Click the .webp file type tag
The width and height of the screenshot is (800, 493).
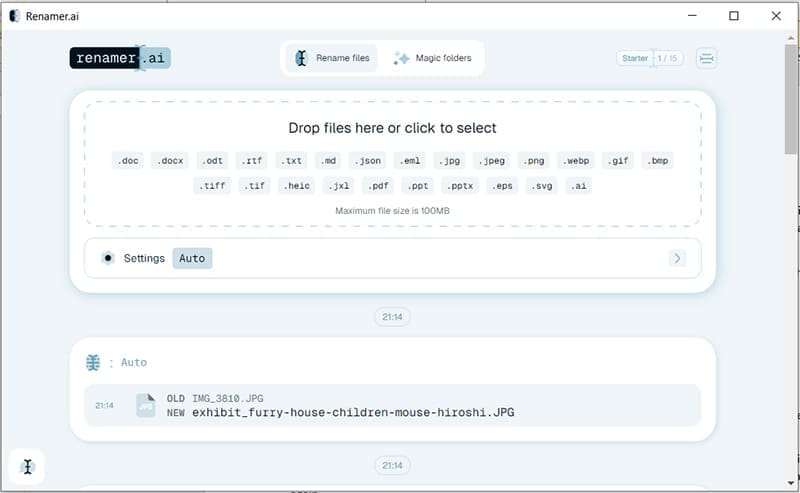point(576,161)
